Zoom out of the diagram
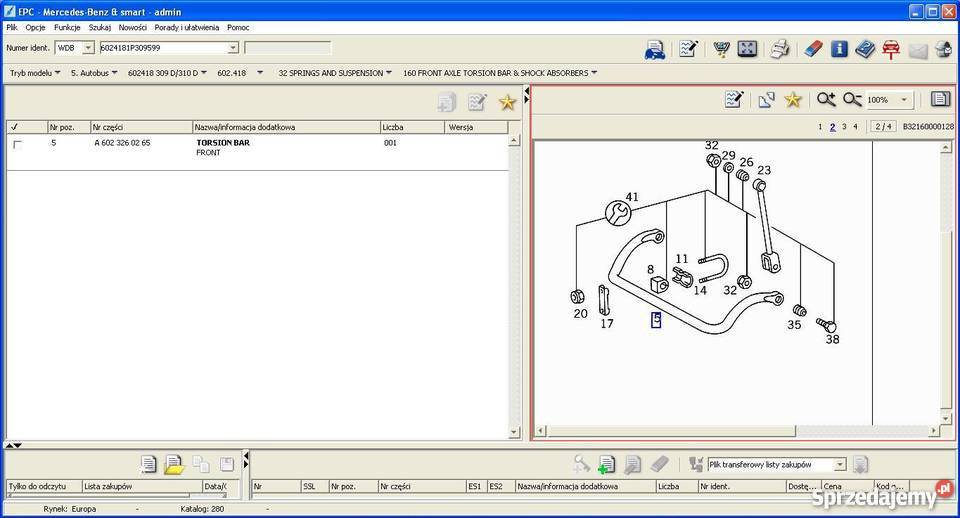 [852, 99]
